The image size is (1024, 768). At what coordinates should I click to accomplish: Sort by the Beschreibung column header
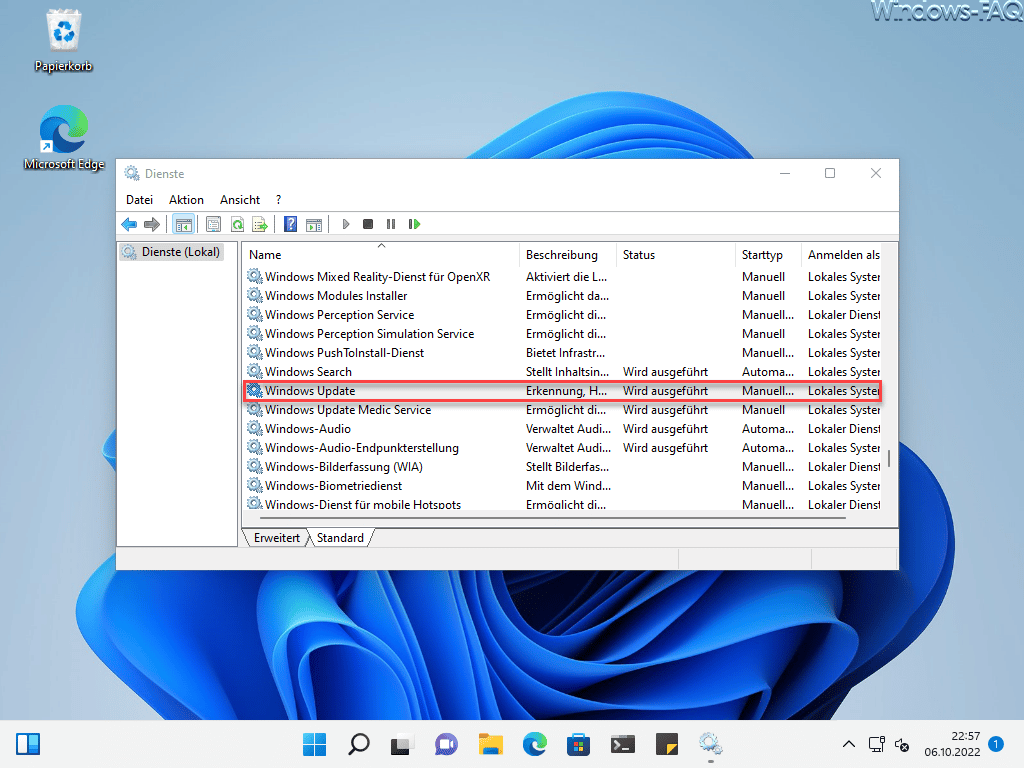pyautogui.click(x=568, y=255)
